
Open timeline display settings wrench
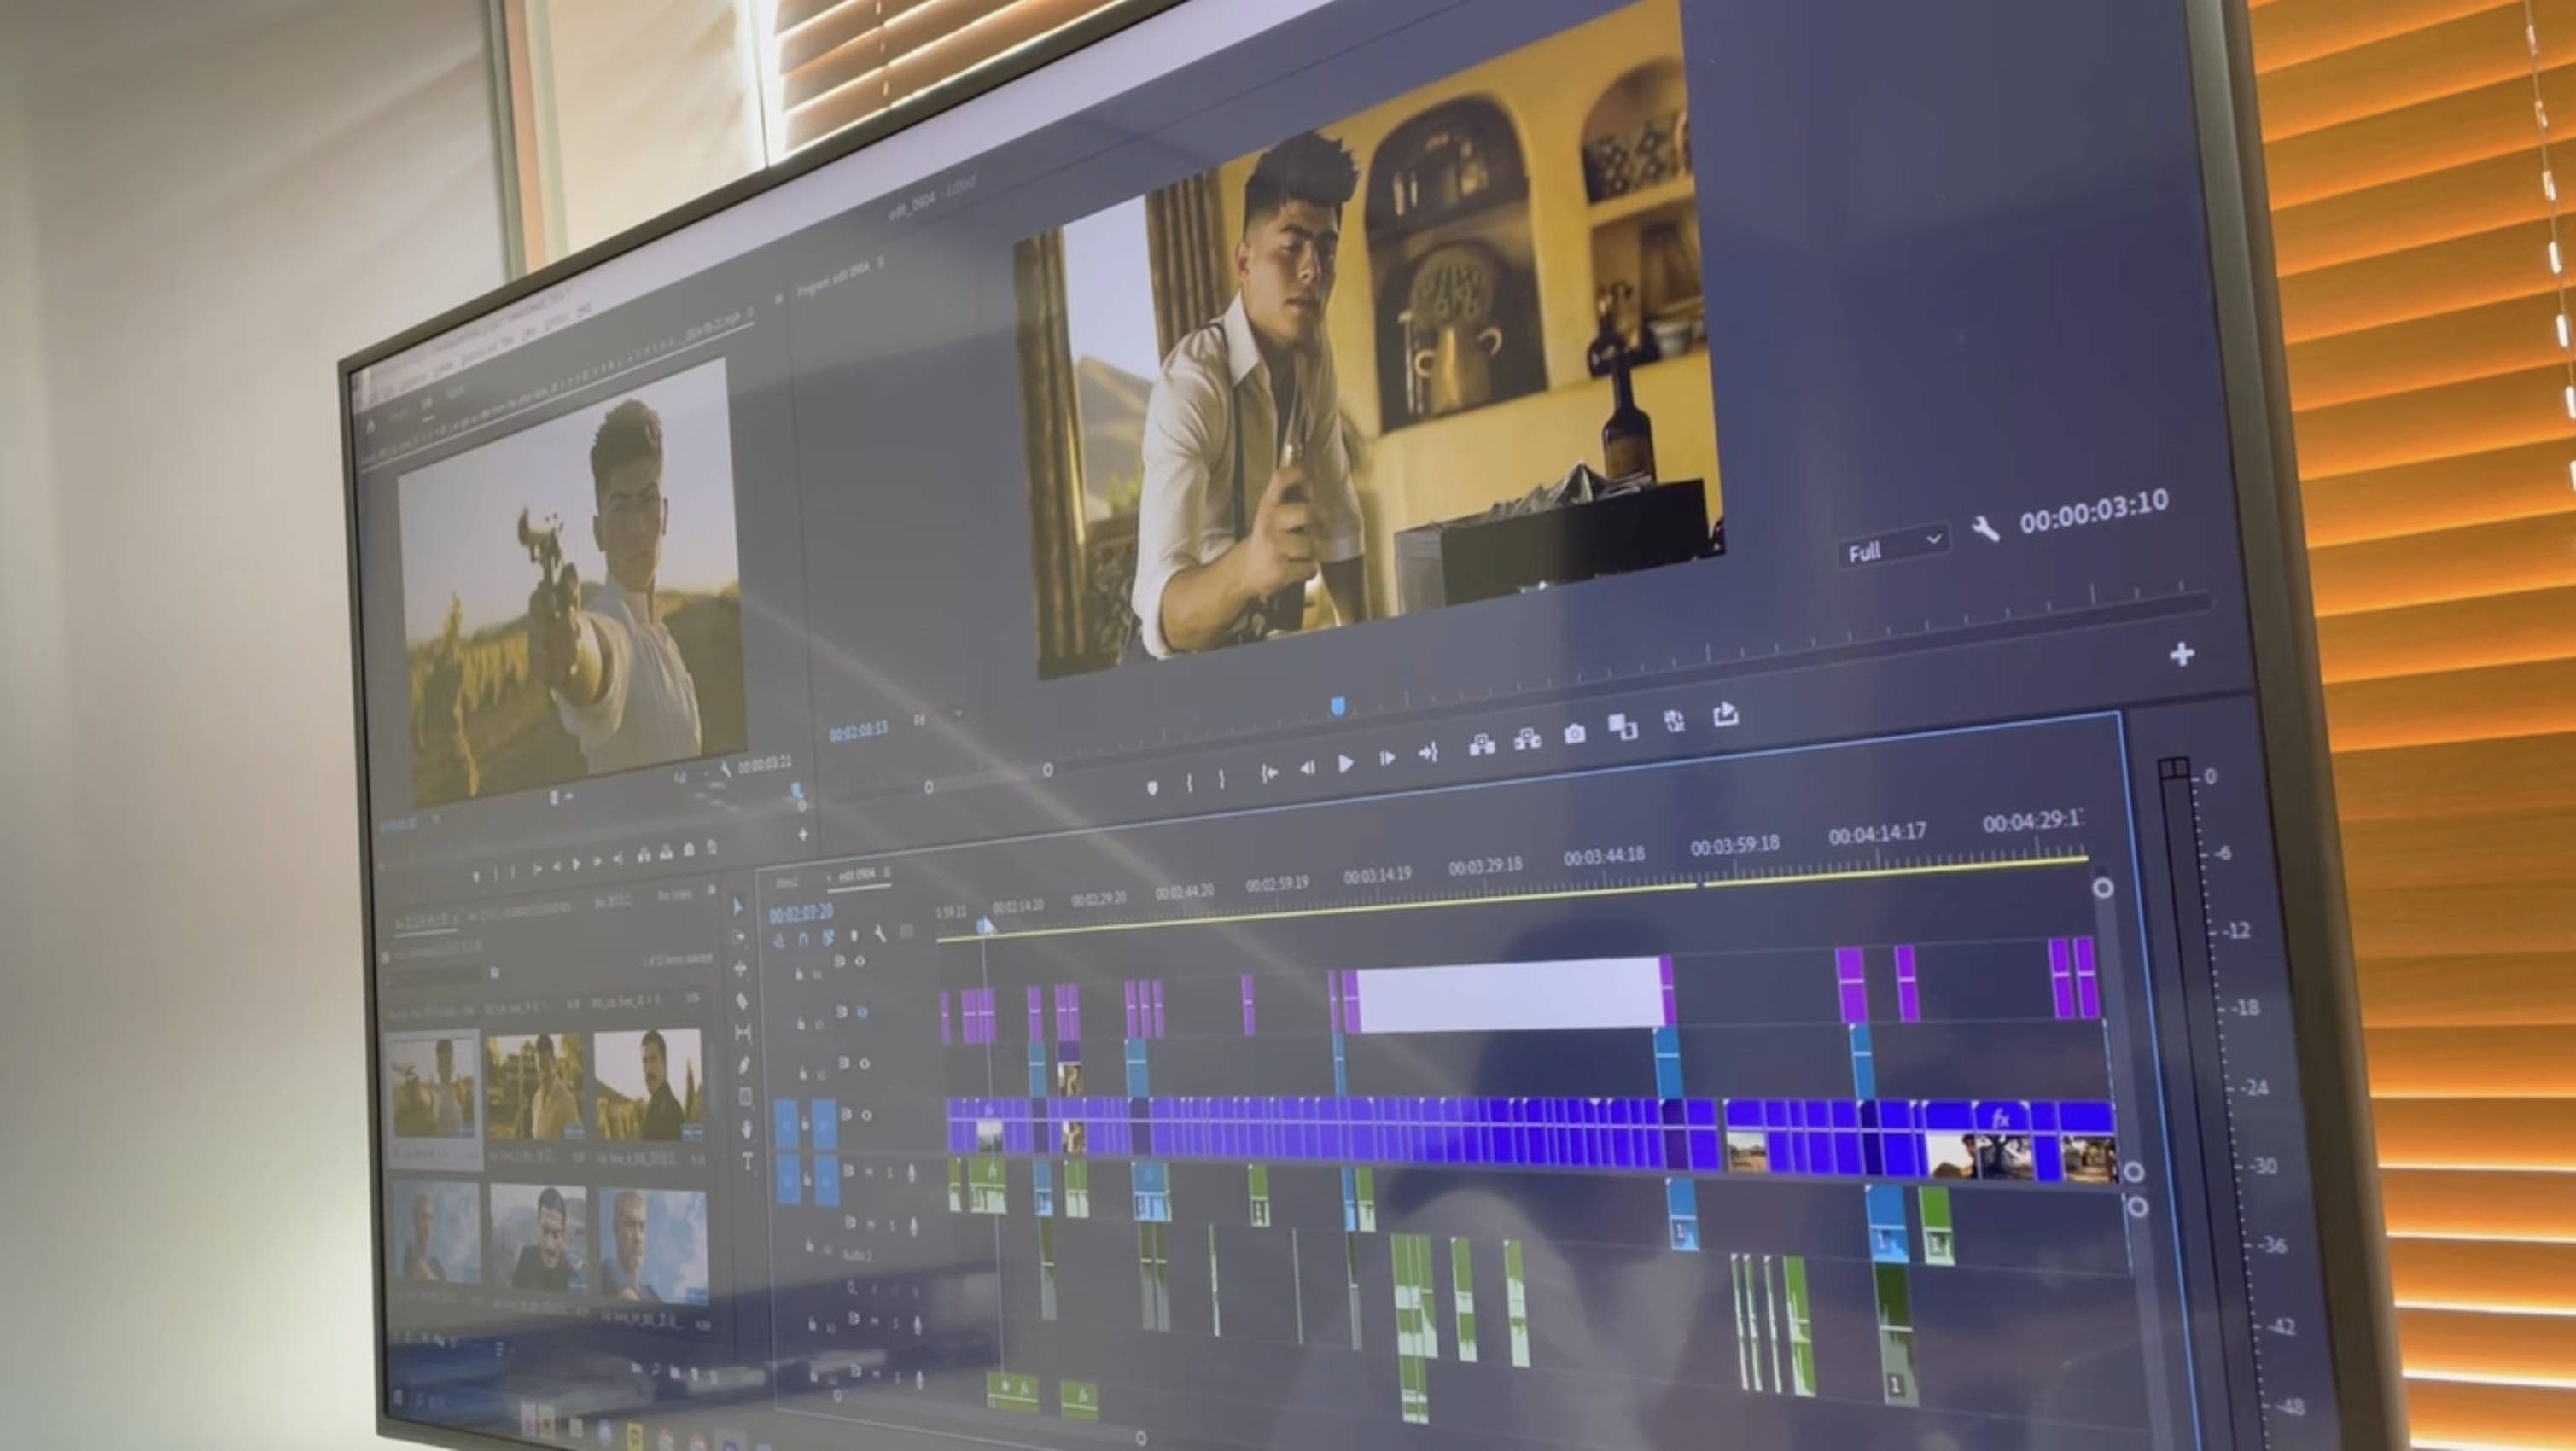880,933
